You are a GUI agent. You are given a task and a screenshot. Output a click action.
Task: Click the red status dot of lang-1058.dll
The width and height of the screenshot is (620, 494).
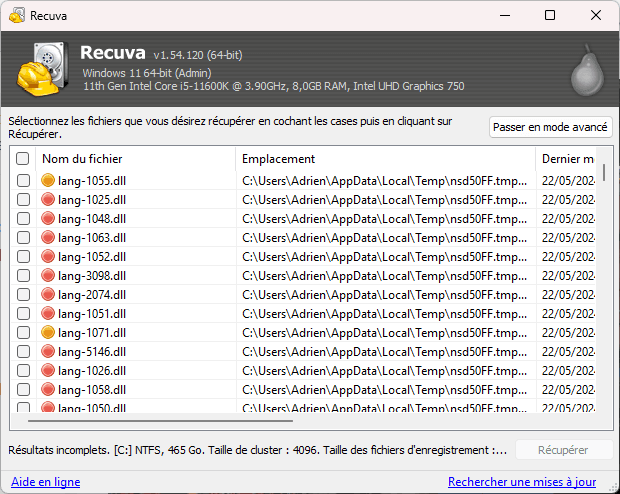pyautogui.click(x=48, y=389)
